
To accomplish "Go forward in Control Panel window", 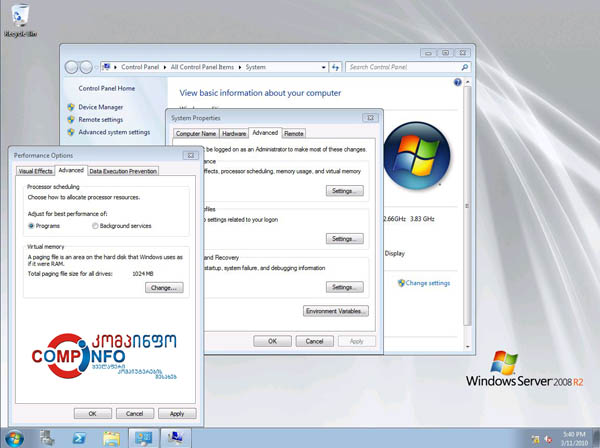I will pos(86,67).
